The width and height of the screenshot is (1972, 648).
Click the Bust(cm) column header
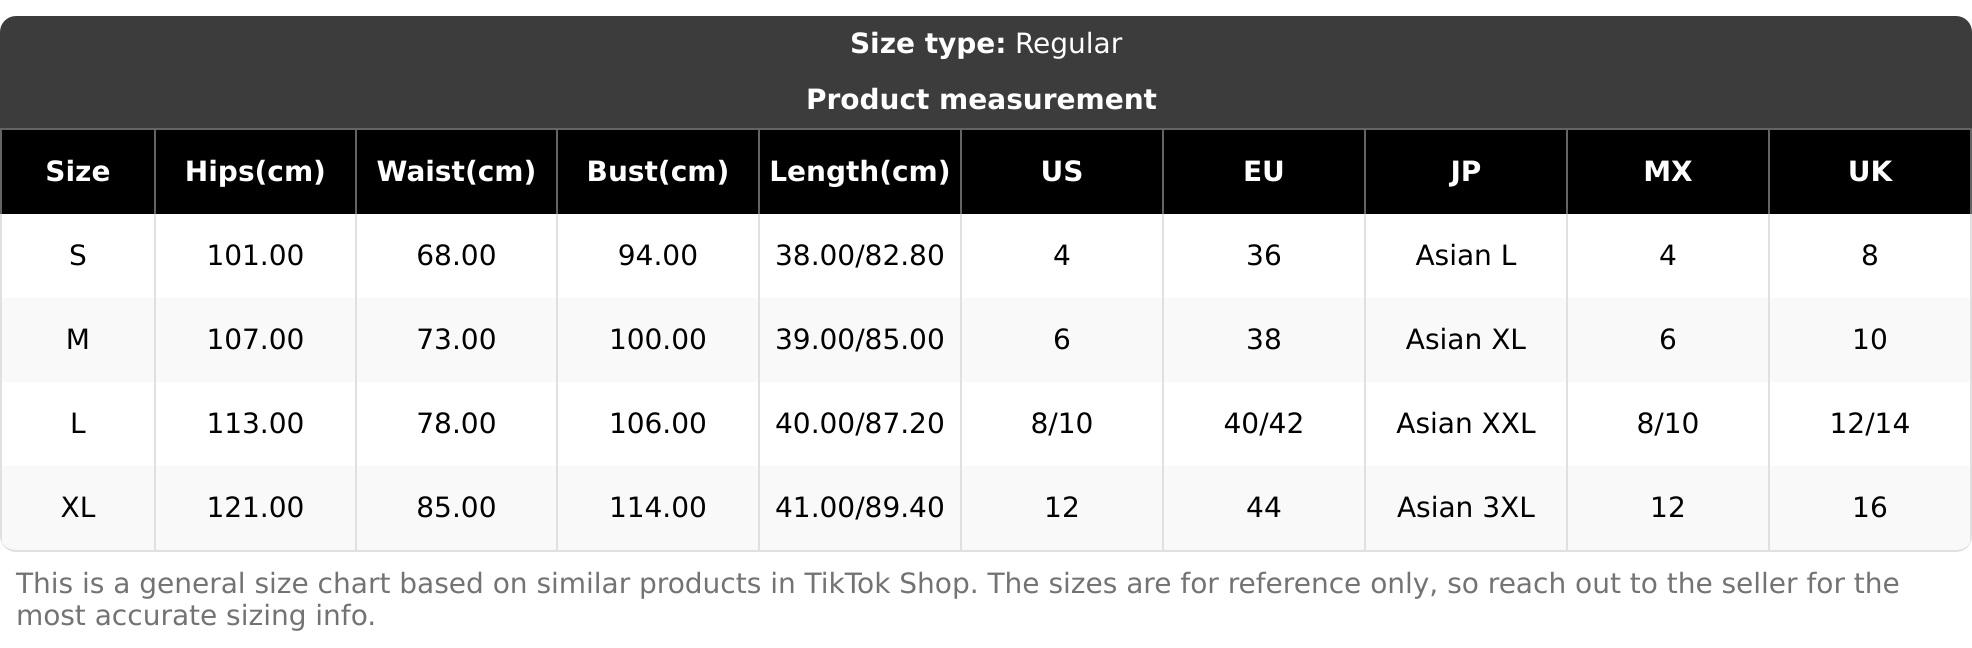[x=657, y=172]
